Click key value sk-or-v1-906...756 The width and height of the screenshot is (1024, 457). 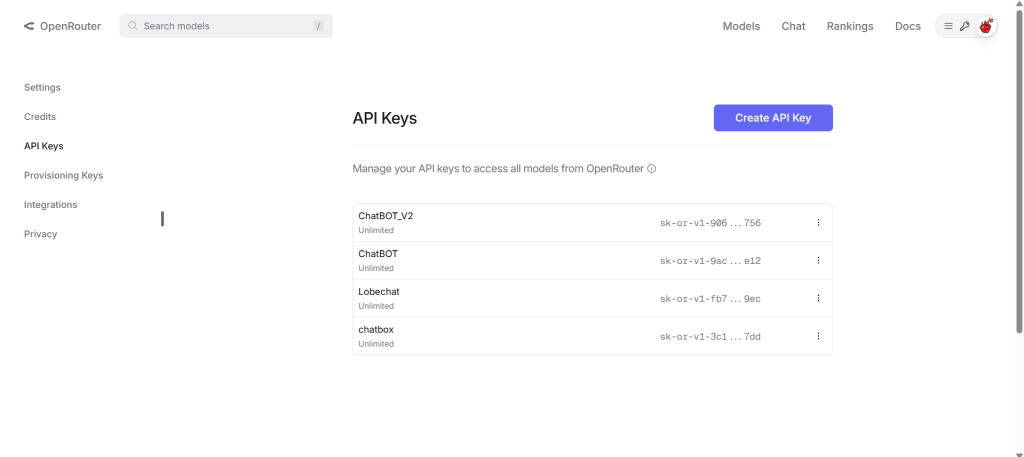(x=711, y=223)
